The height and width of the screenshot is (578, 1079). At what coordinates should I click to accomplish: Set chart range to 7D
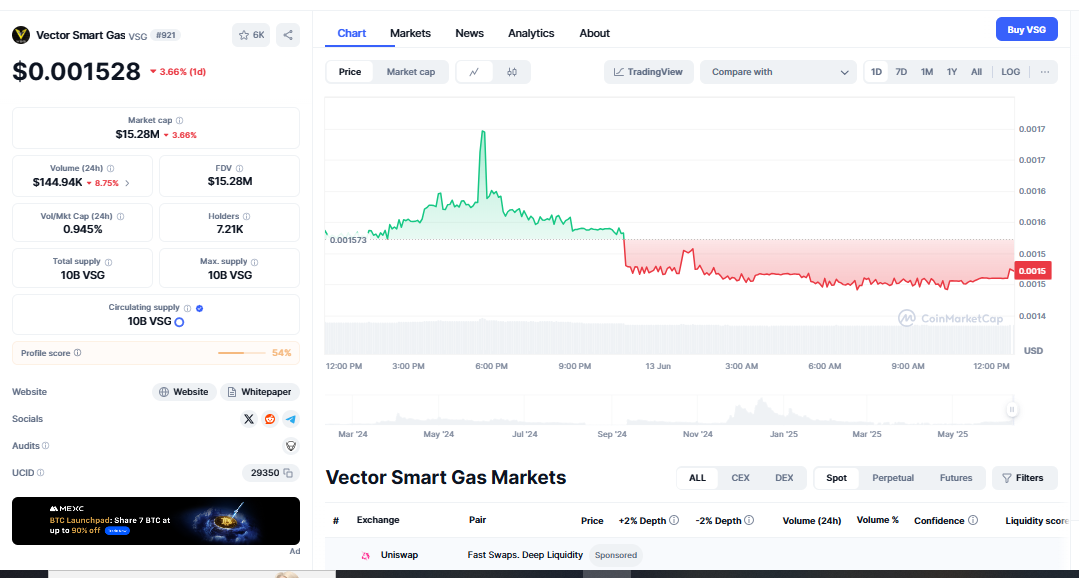901,72
